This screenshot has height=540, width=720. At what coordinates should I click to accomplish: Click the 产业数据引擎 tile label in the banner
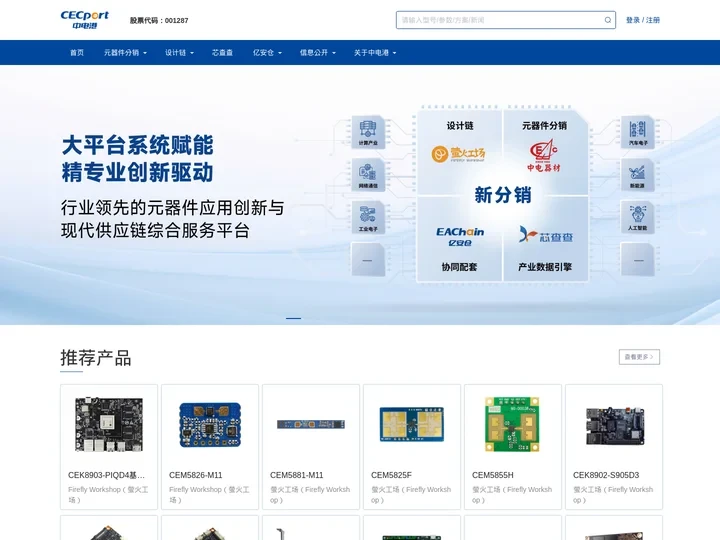tap(545, 267)
